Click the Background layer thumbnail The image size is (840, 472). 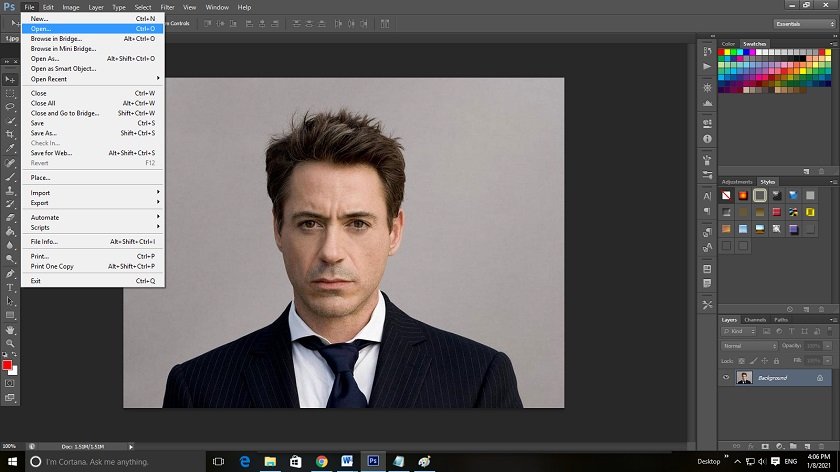744,377
